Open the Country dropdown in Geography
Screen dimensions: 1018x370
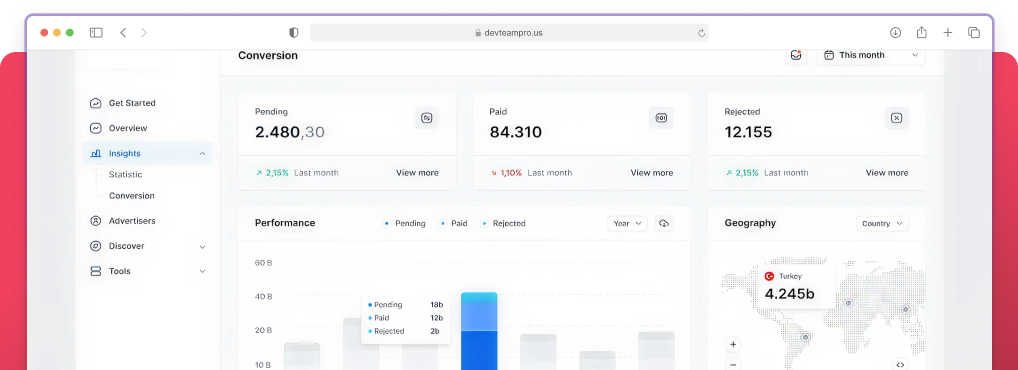882,223
